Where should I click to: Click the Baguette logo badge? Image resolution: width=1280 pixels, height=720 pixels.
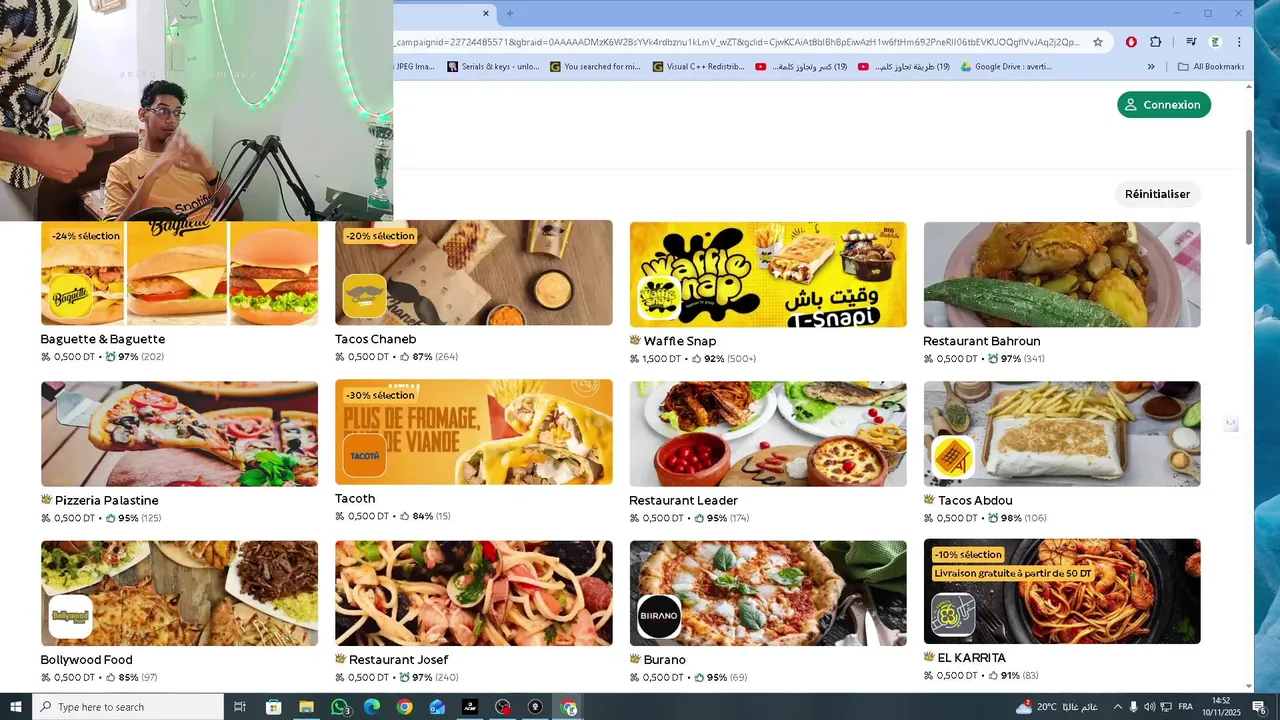pyautogui.click(x=70, y=296)
